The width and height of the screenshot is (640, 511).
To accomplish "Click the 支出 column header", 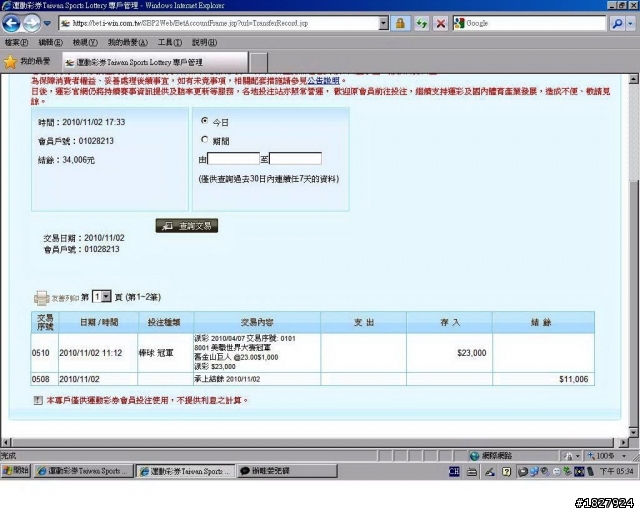I will coord(364,322).
